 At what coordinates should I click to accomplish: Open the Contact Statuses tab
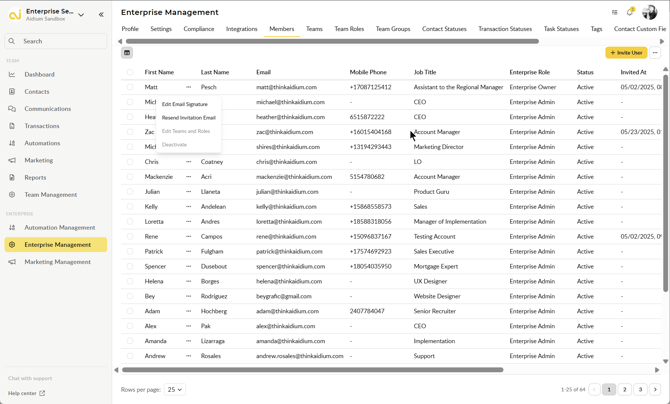coord(444,29)
